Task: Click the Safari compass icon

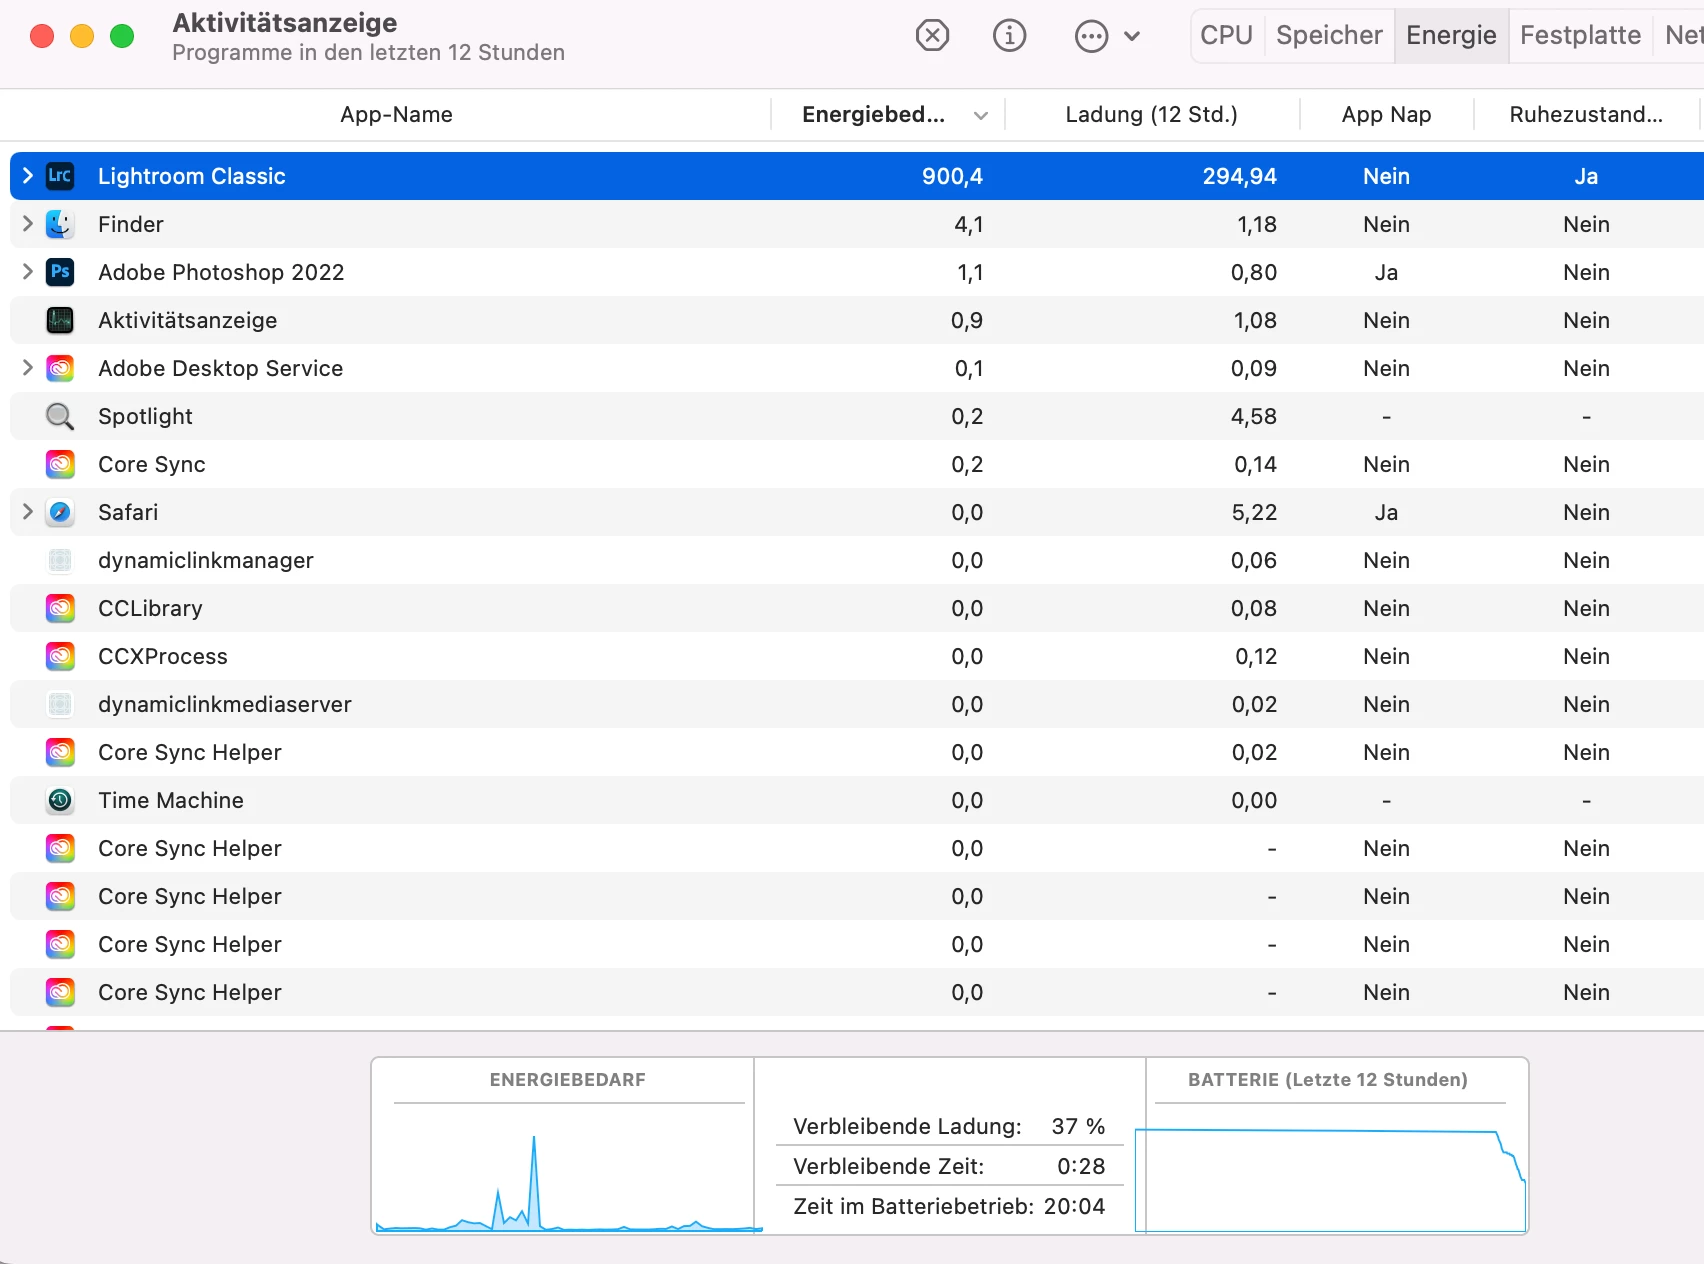Action: tap(60, 512)
